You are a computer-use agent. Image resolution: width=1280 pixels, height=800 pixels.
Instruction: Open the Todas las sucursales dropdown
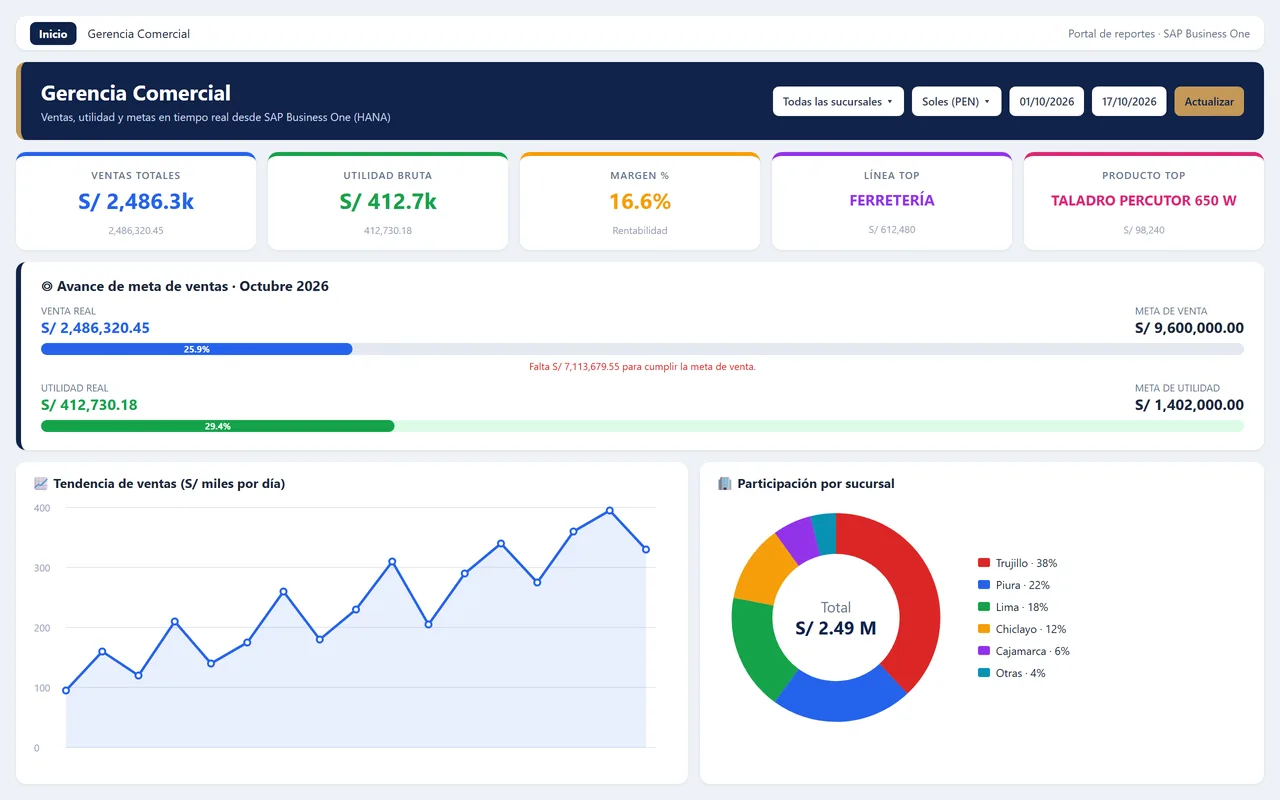(838, 101)
